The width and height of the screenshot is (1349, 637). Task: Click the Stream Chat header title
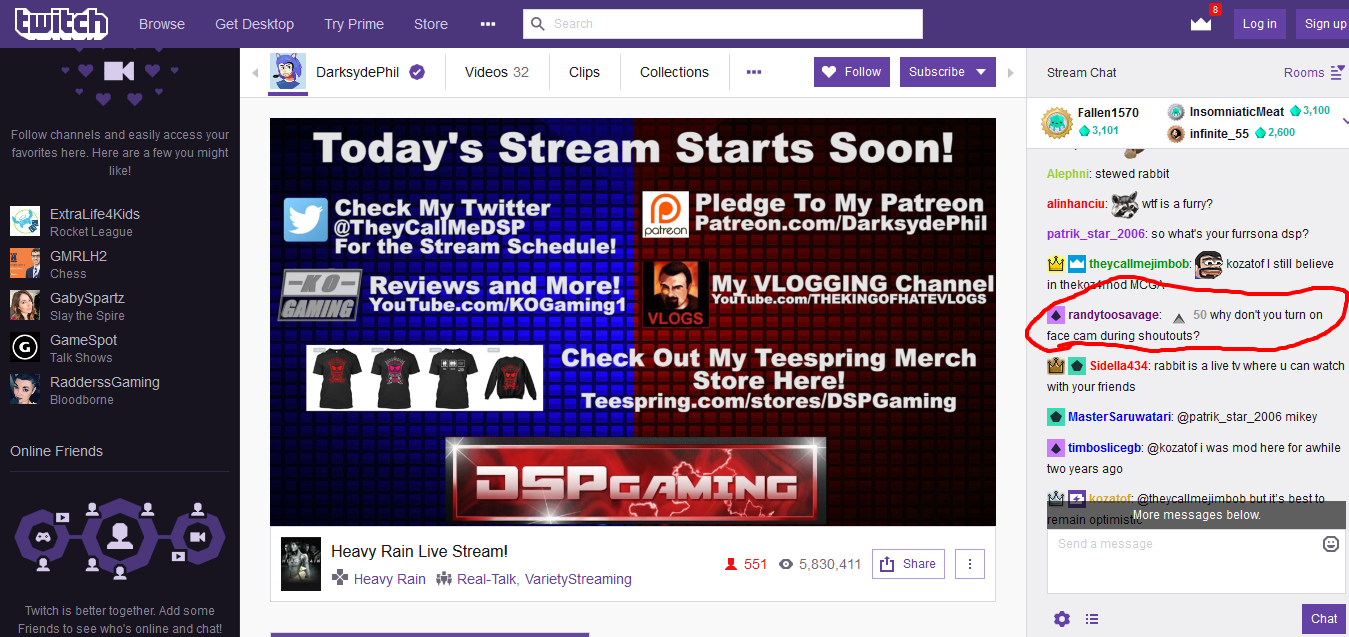tap(1082, 72)
